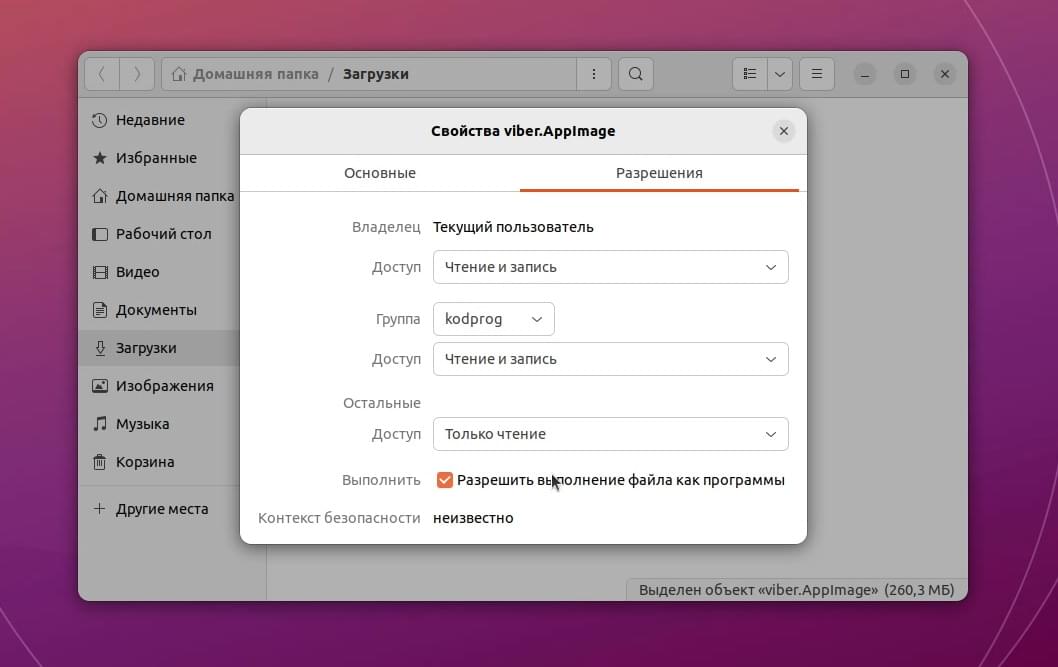This screenshot has width=1058, height=667.
Task: Open the path bar three-dot menu
Action: tap(594, 74)
